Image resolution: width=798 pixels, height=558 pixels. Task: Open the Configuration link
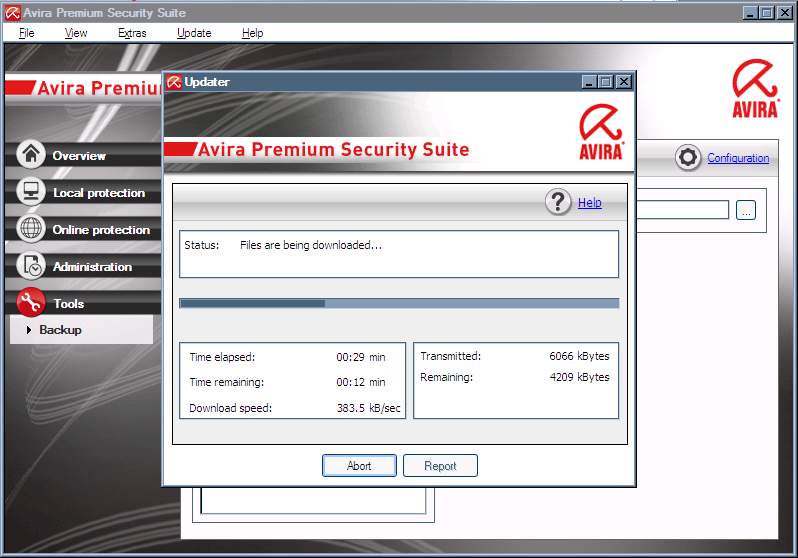tap(738, 158)
